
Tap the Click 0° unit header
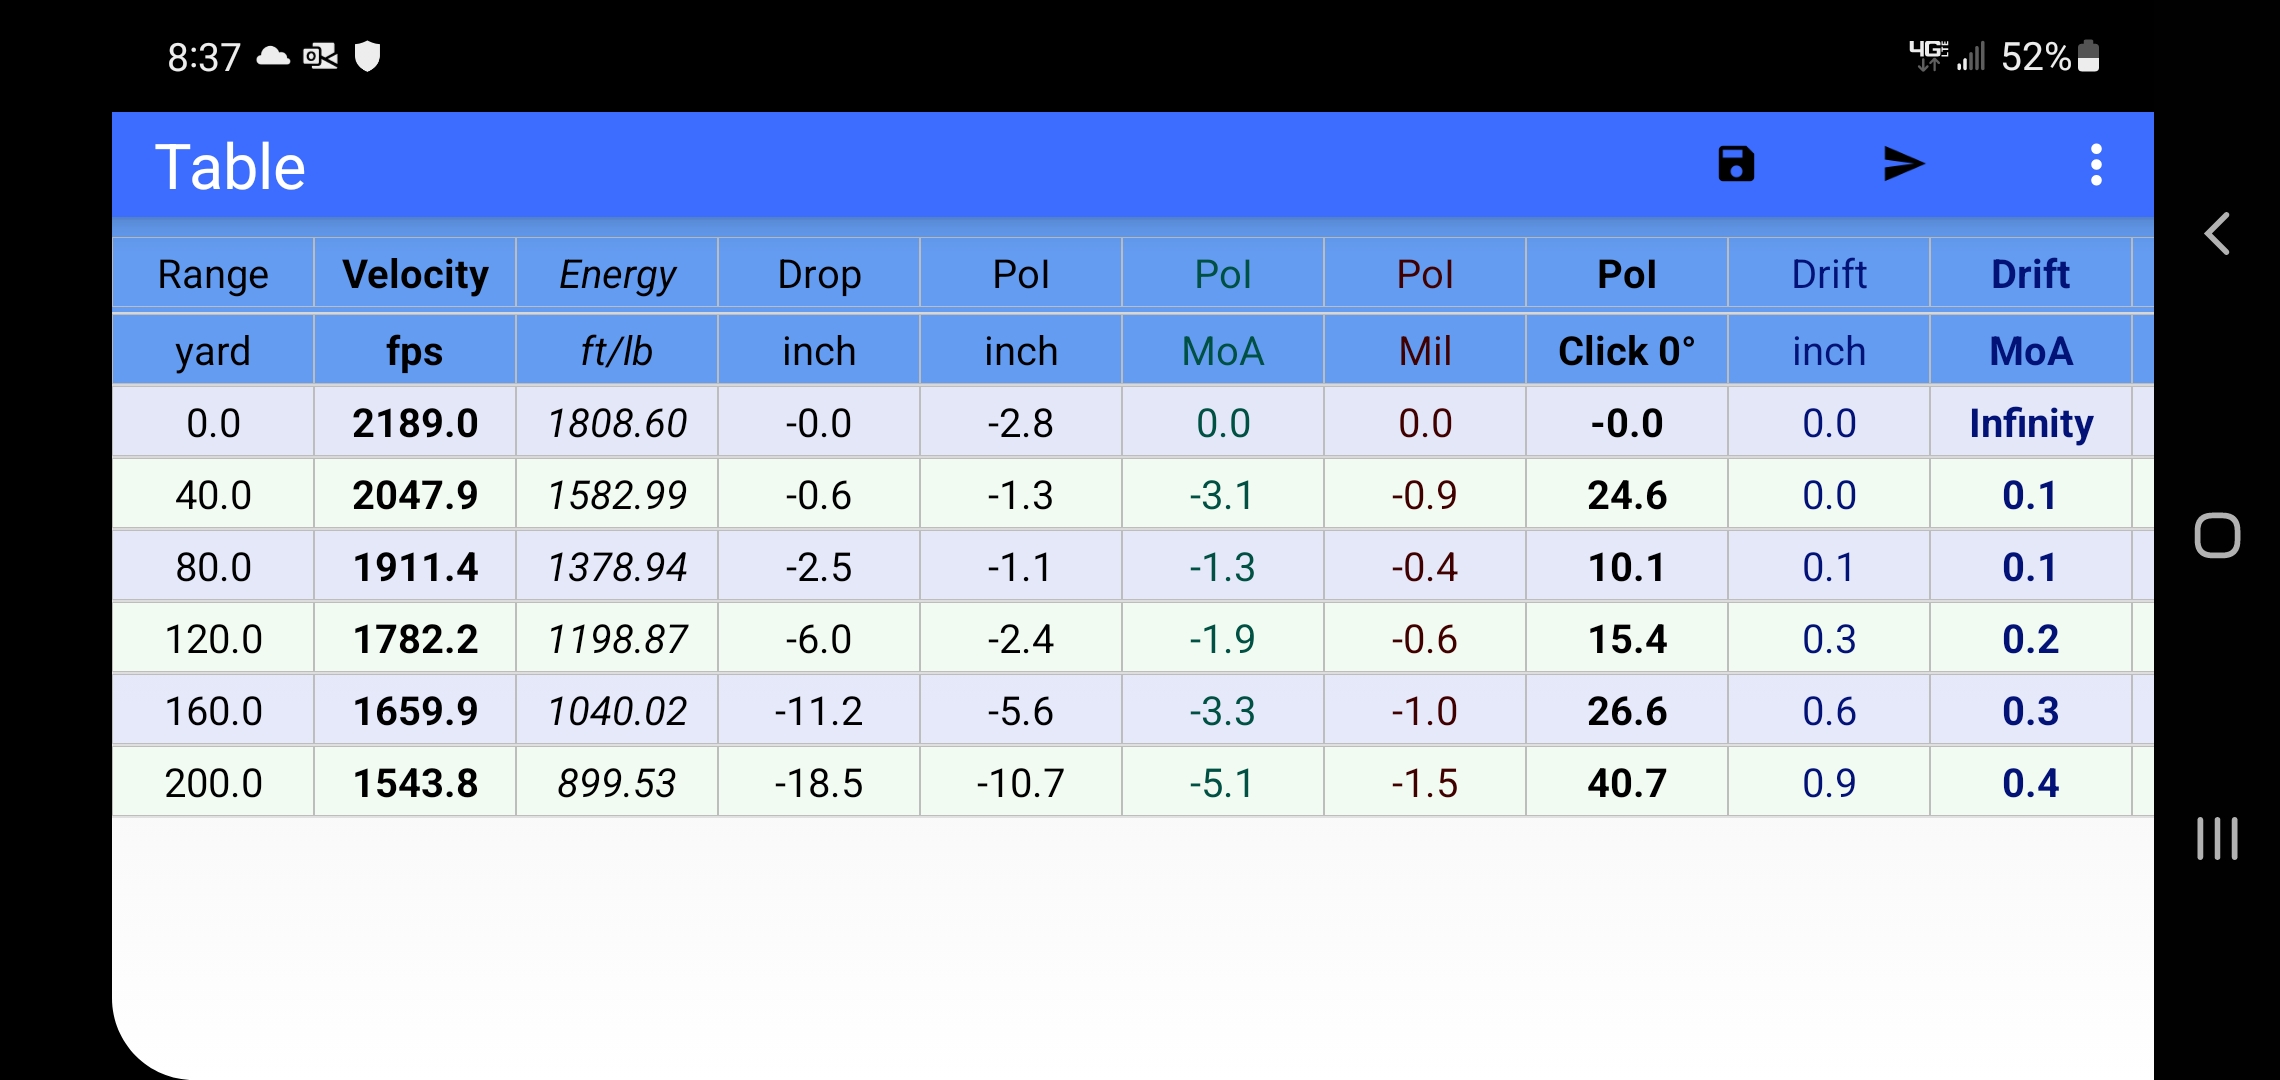pos(1627,351)
